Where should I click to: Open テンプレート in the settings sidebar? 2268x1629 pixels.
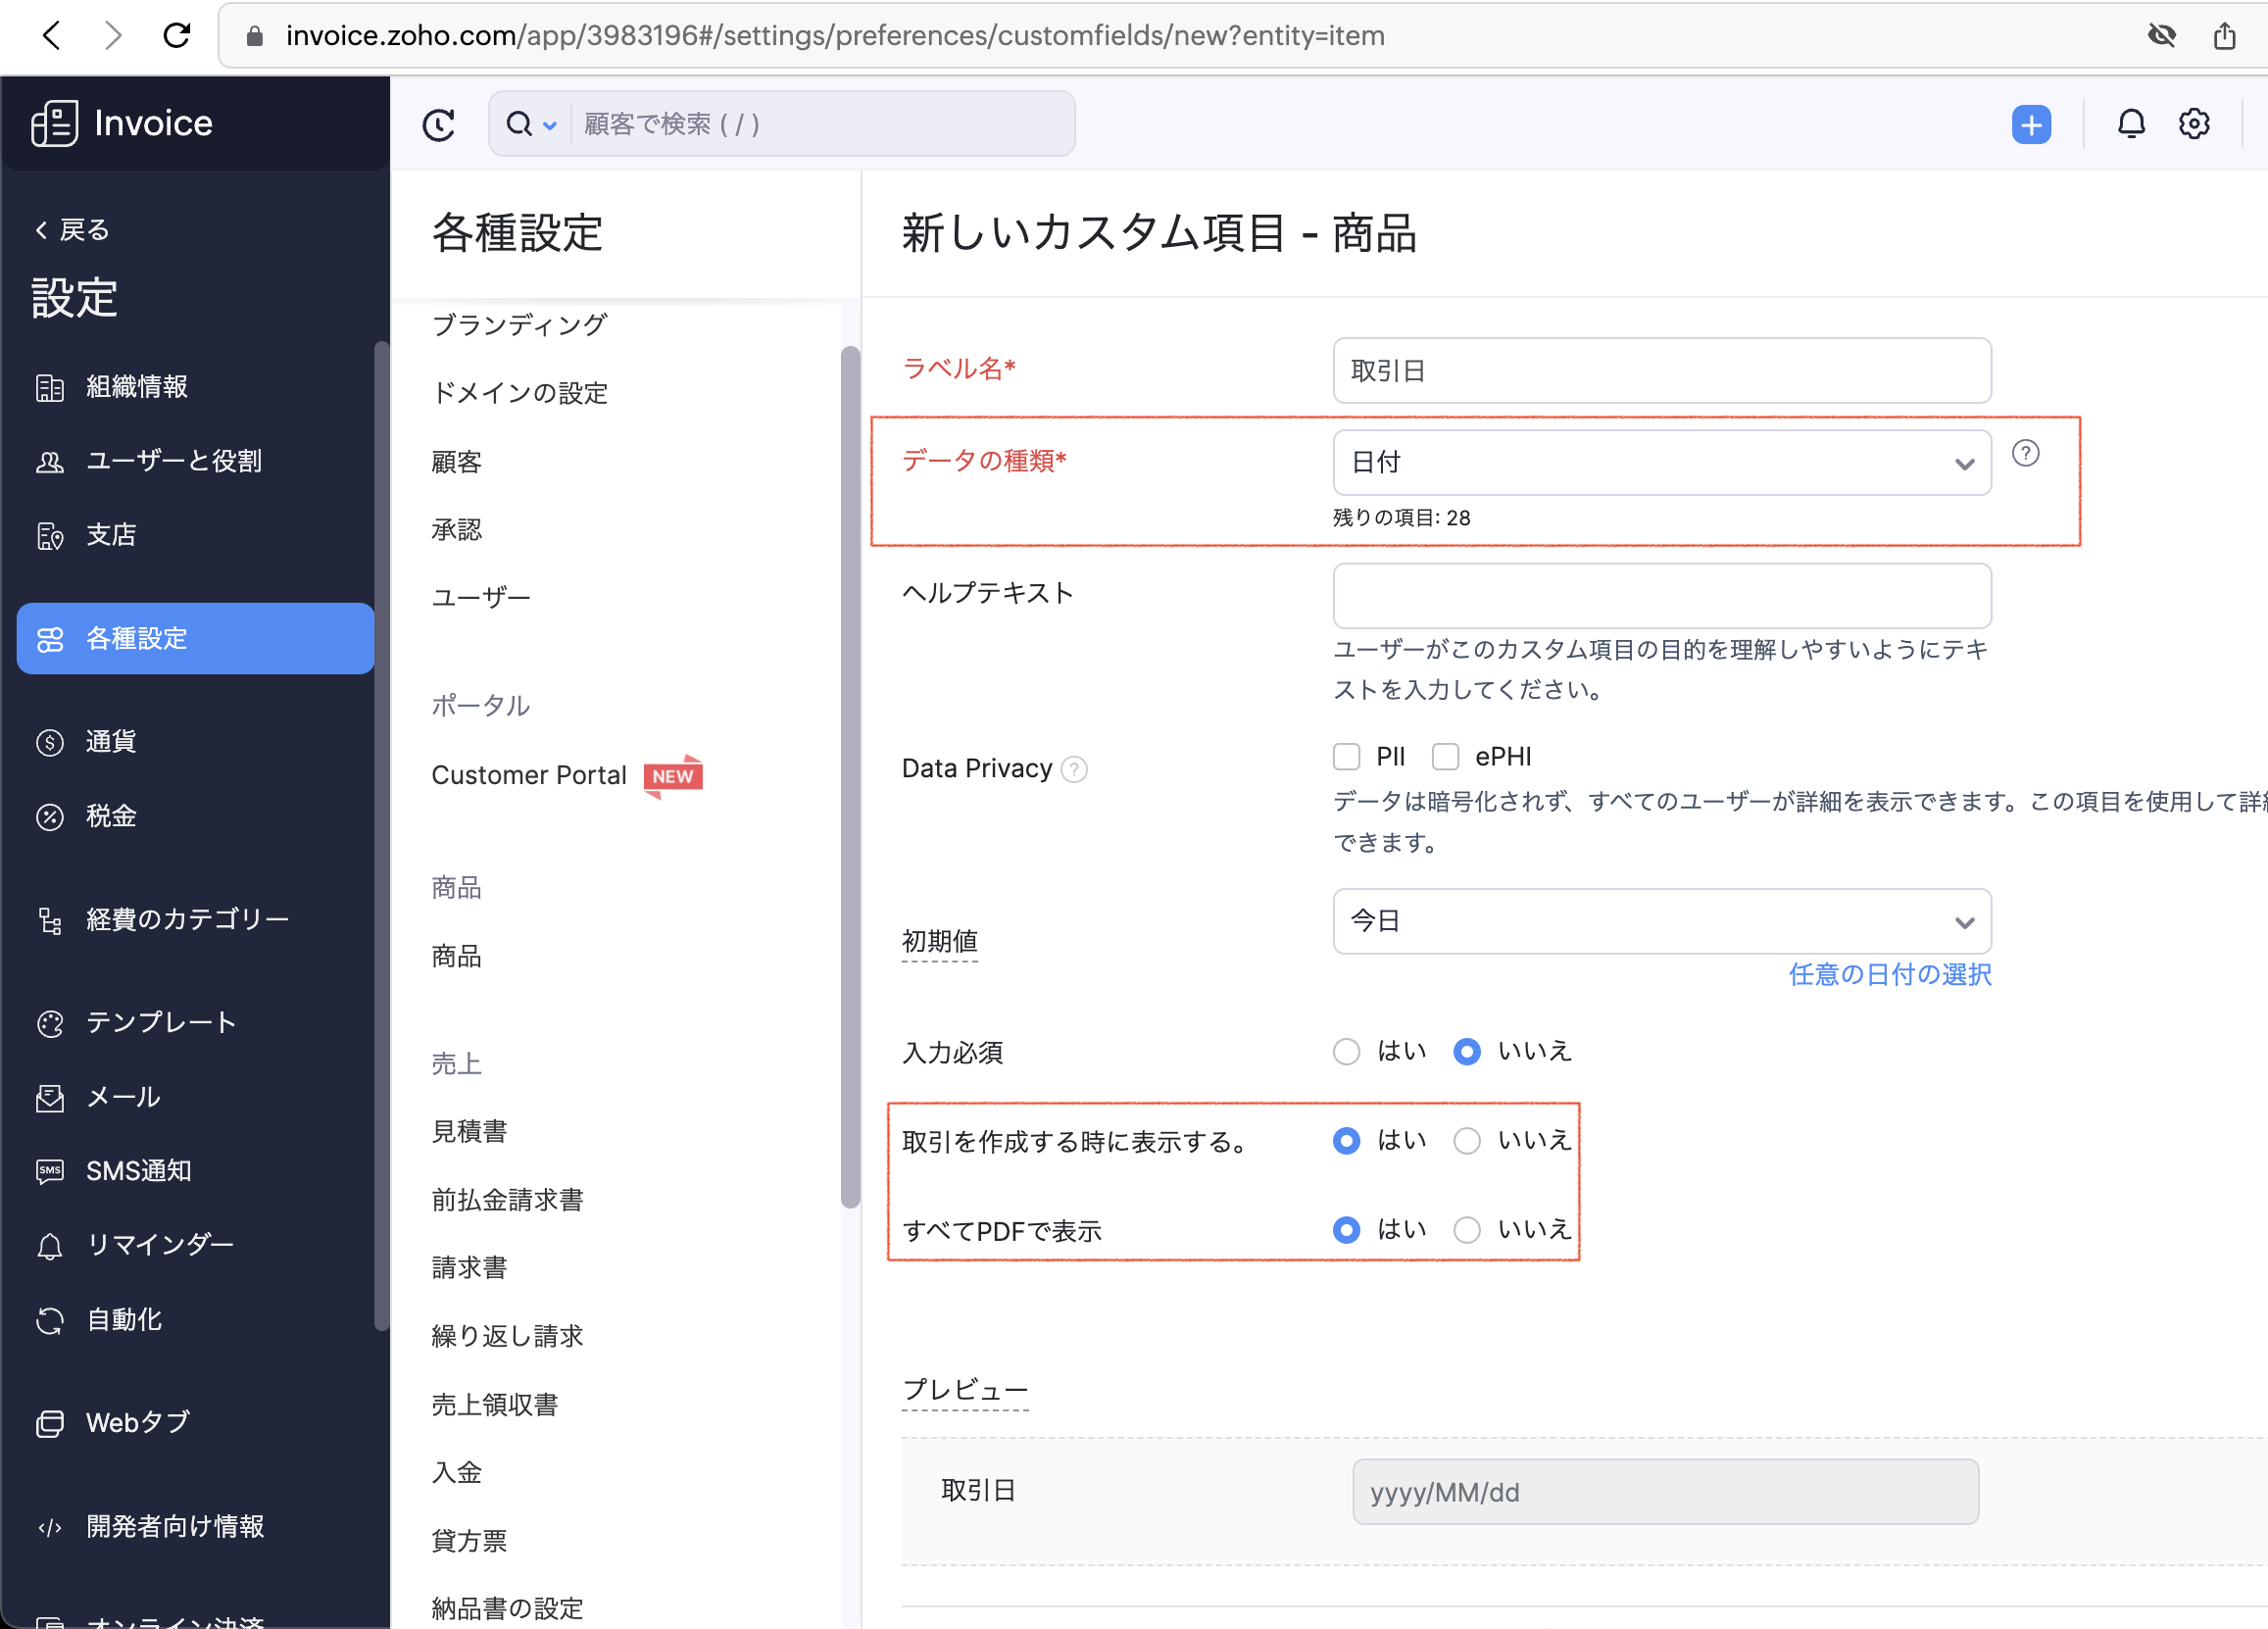tap(160, 1022)
